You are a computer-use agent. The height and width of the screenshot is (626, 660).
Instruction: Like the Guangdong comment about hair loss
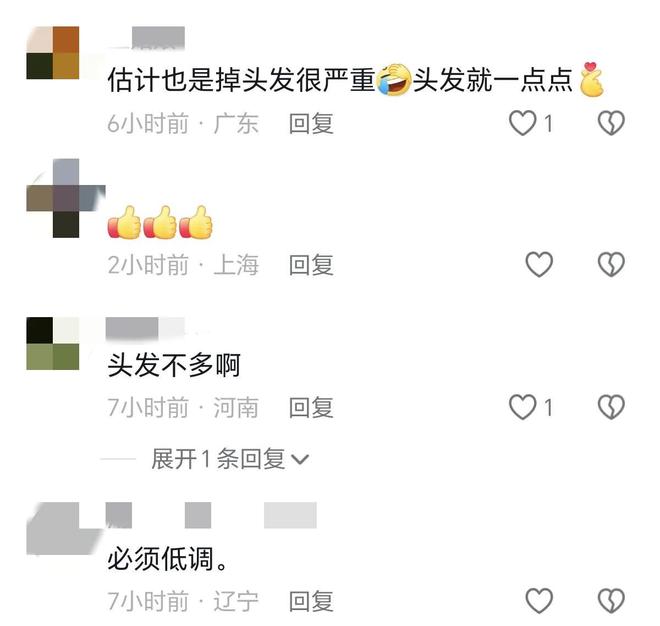point(523,123)
